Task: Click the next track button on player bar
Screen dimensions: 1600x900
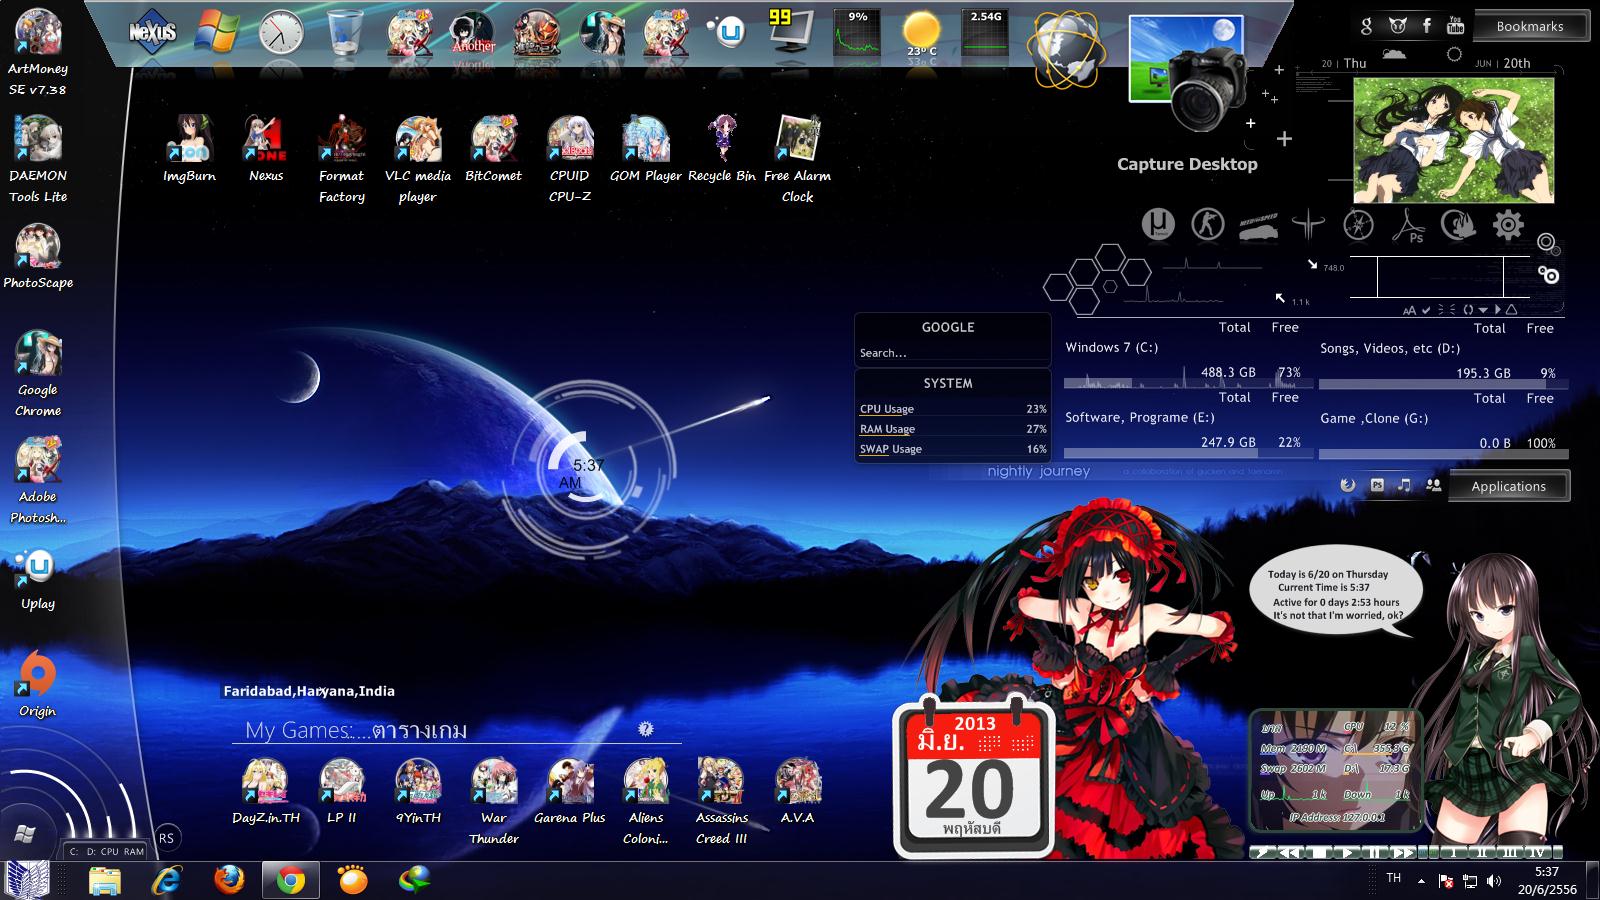Action: click(x=1403, y=853)
